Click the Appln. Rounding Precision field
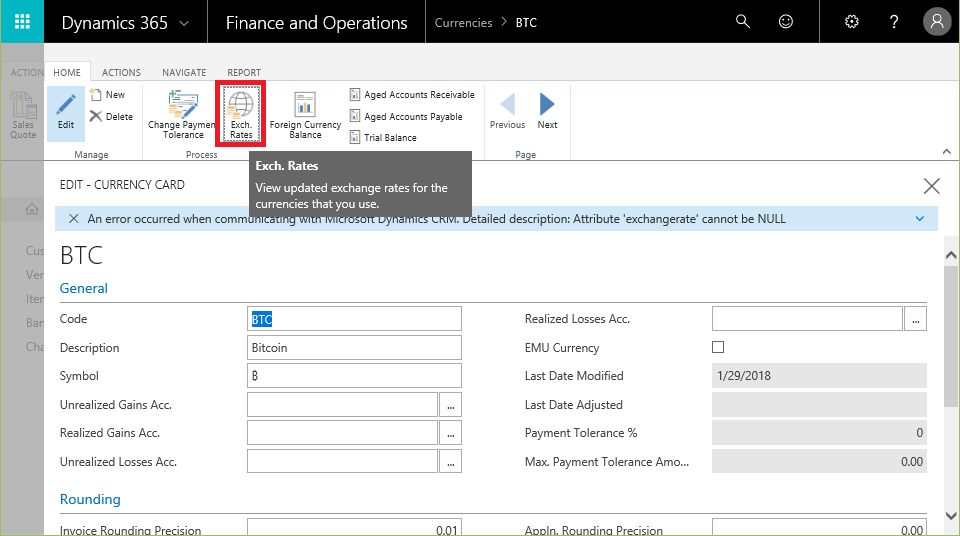 819,527
